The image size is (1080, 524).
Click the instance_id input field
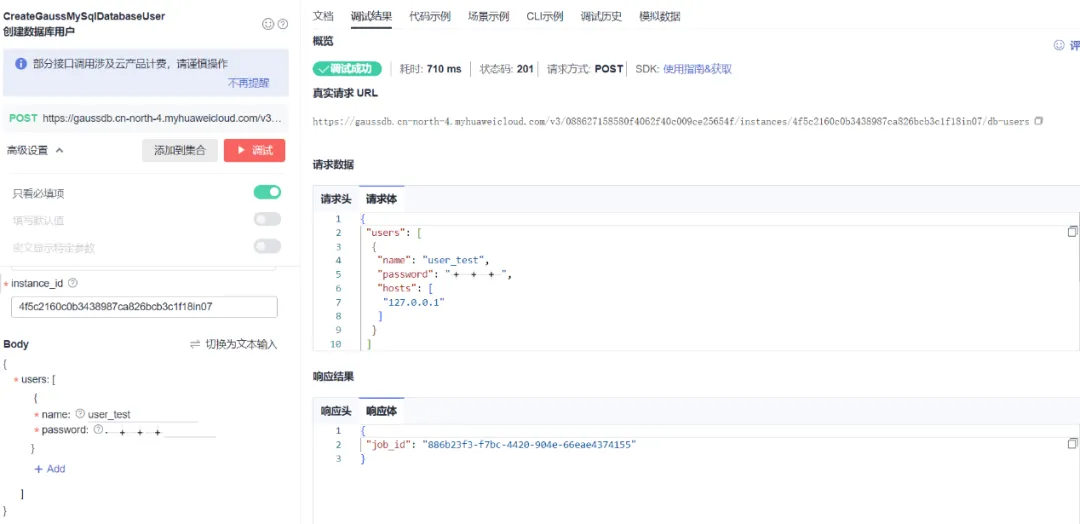pyautogui.click(x=145, y=307)
